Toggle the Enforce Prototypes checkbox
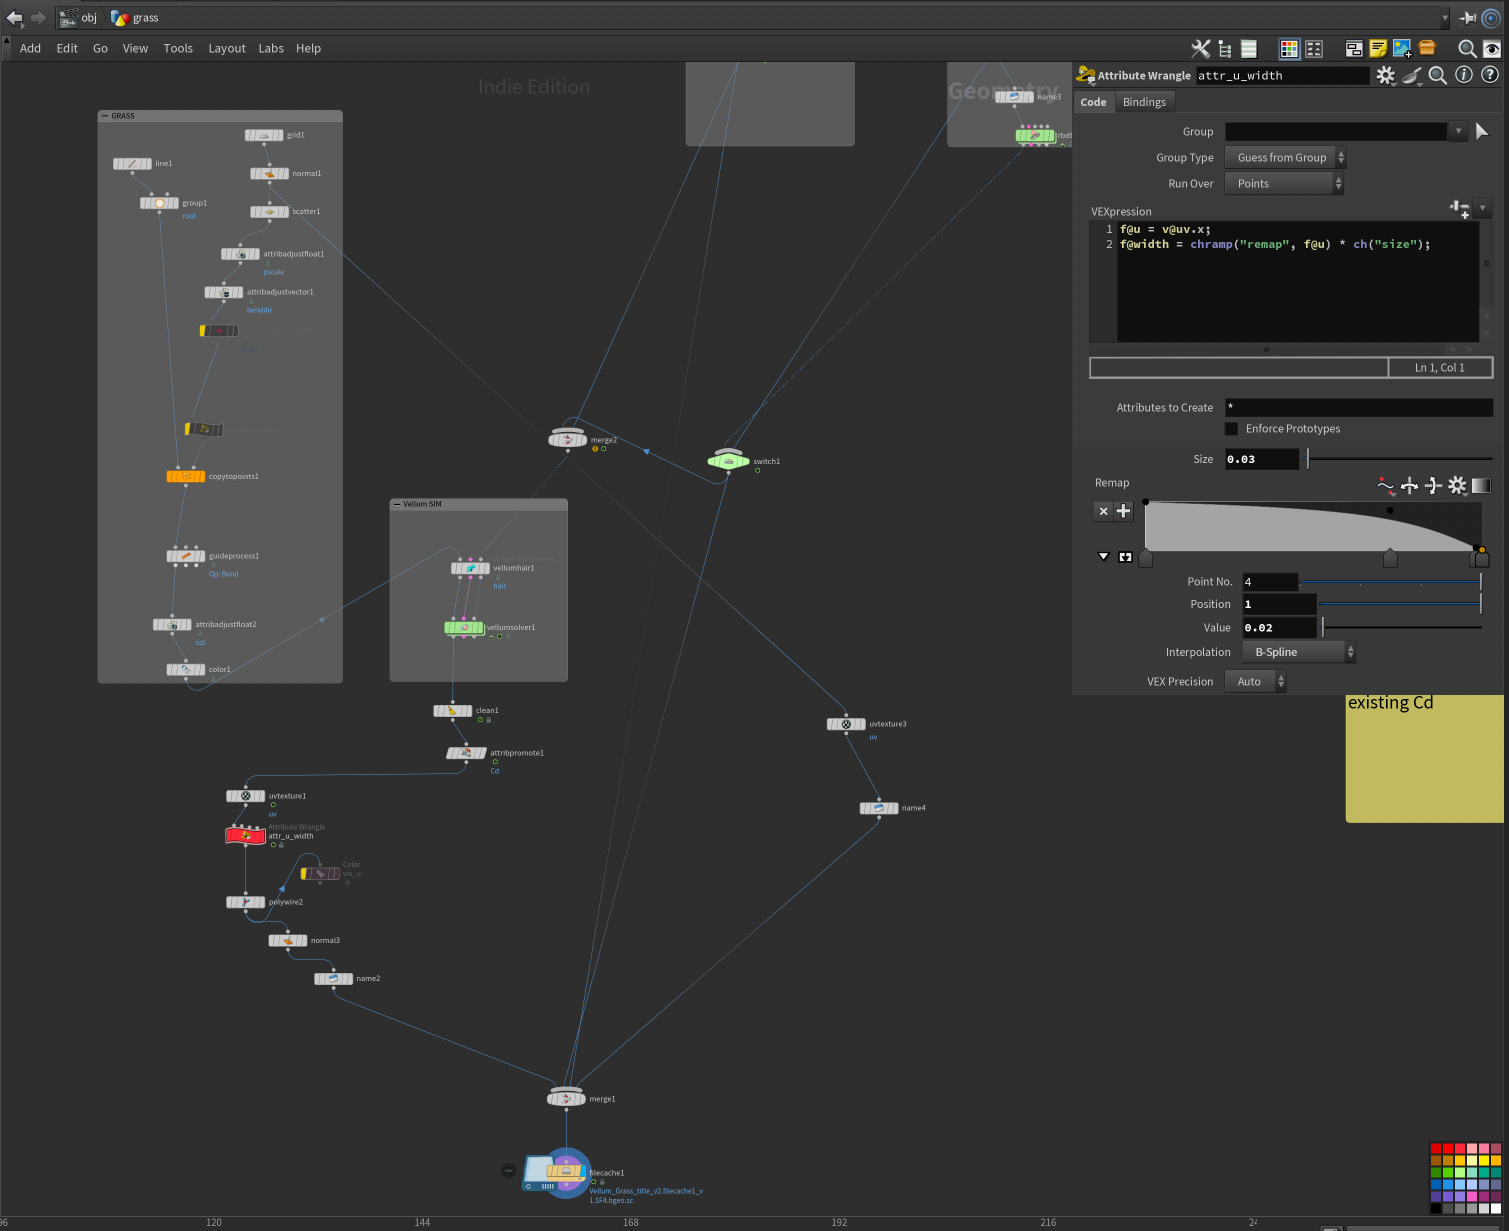 (1232, 429)
